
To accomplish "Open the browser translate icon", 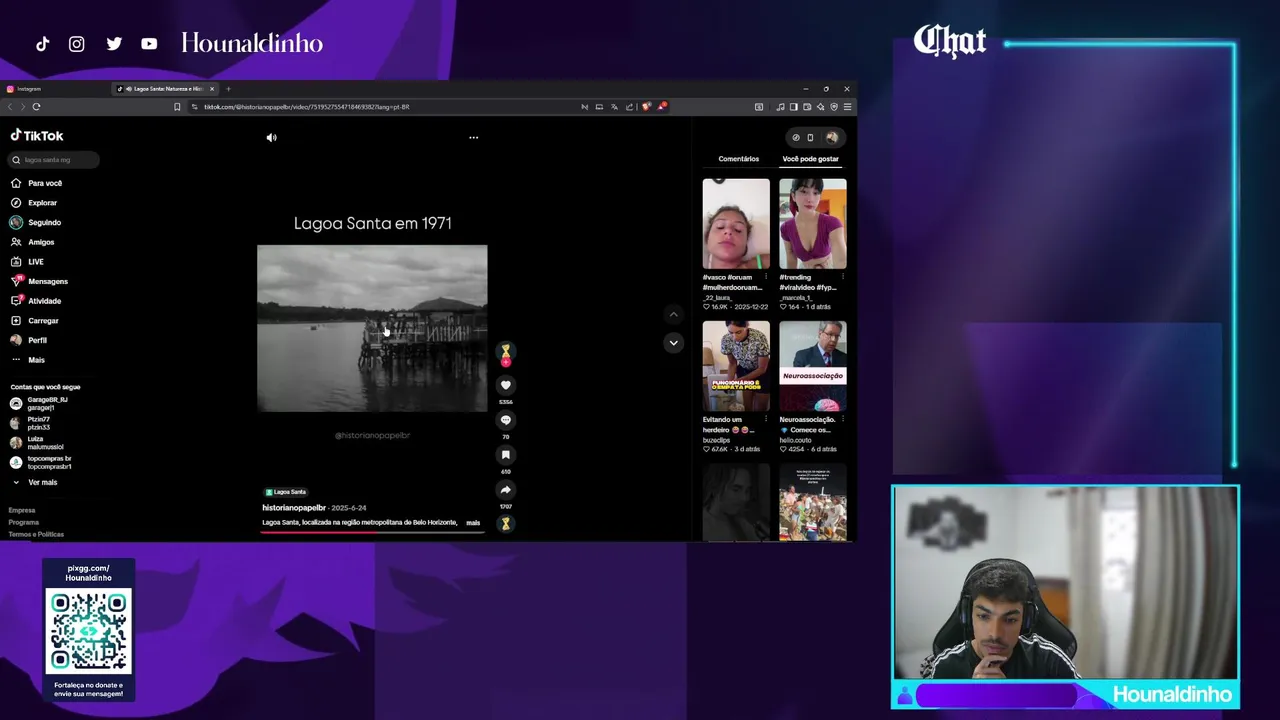I will pos(614,107).
